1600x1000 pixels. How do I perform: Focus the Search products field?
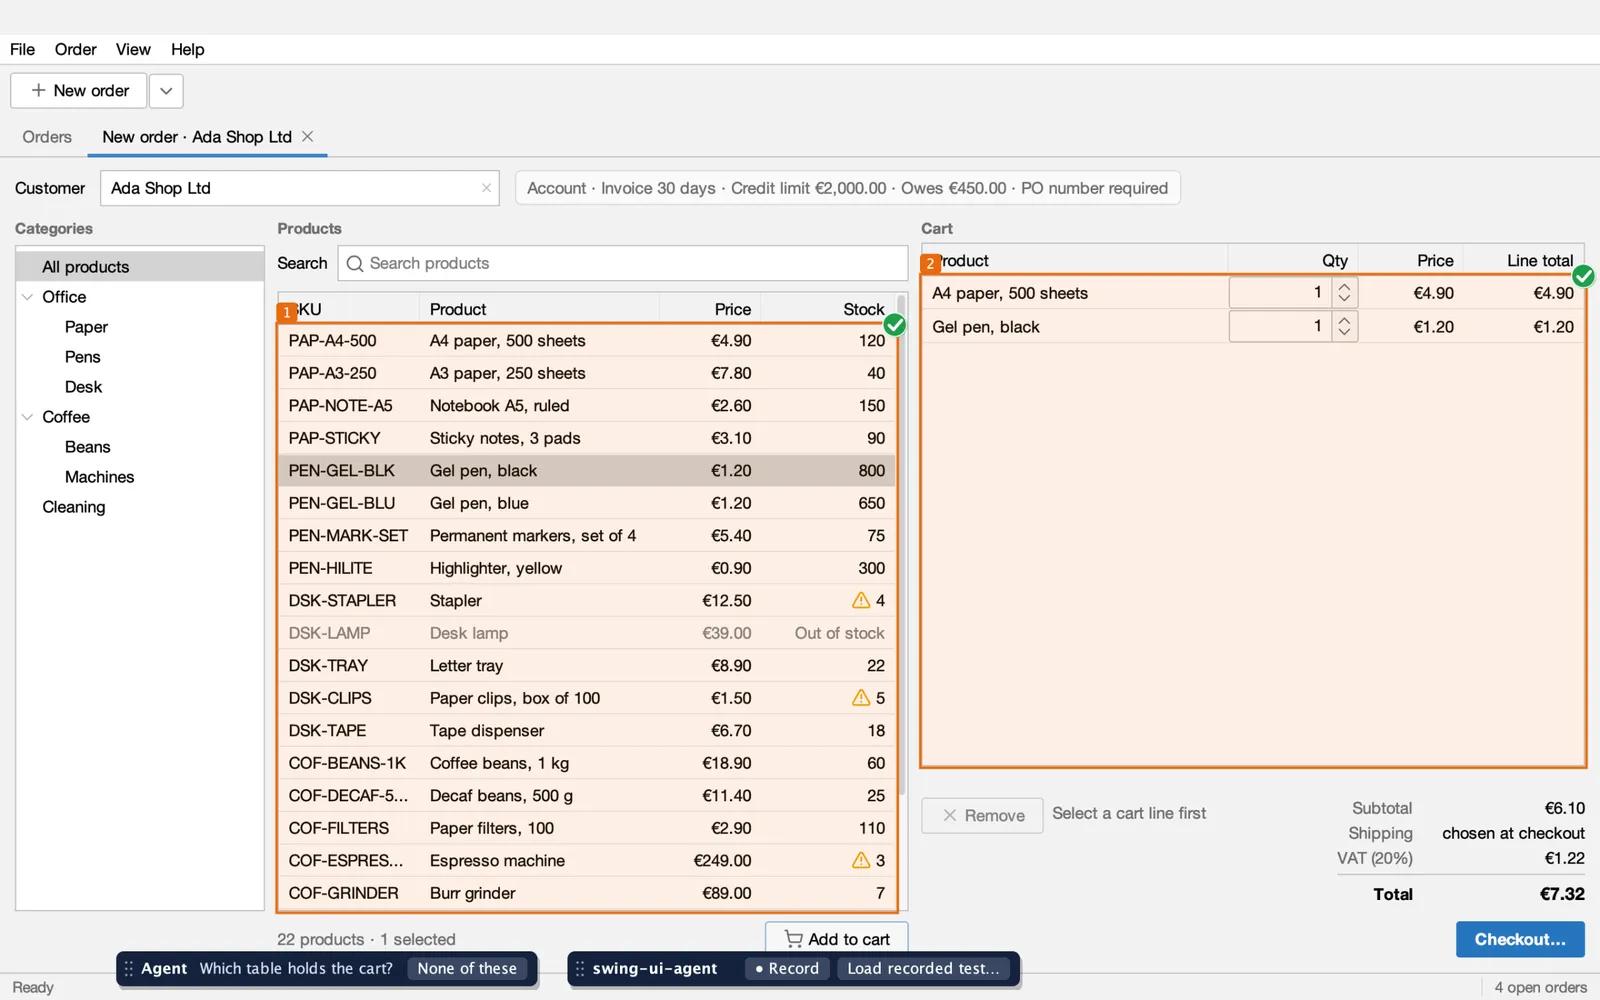[x=623, y=263]
